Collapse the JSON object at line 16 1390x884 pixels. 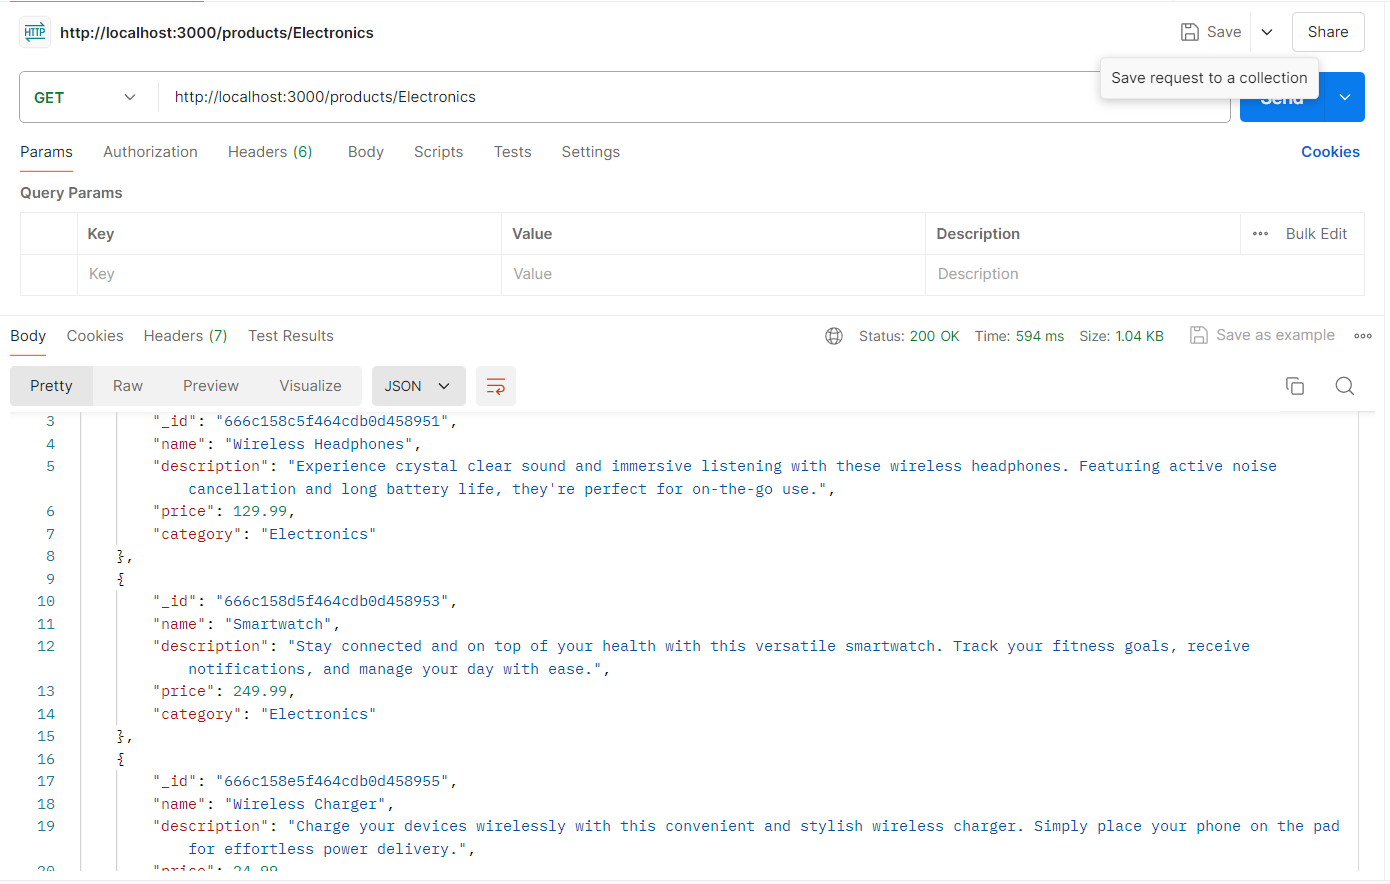121,759
